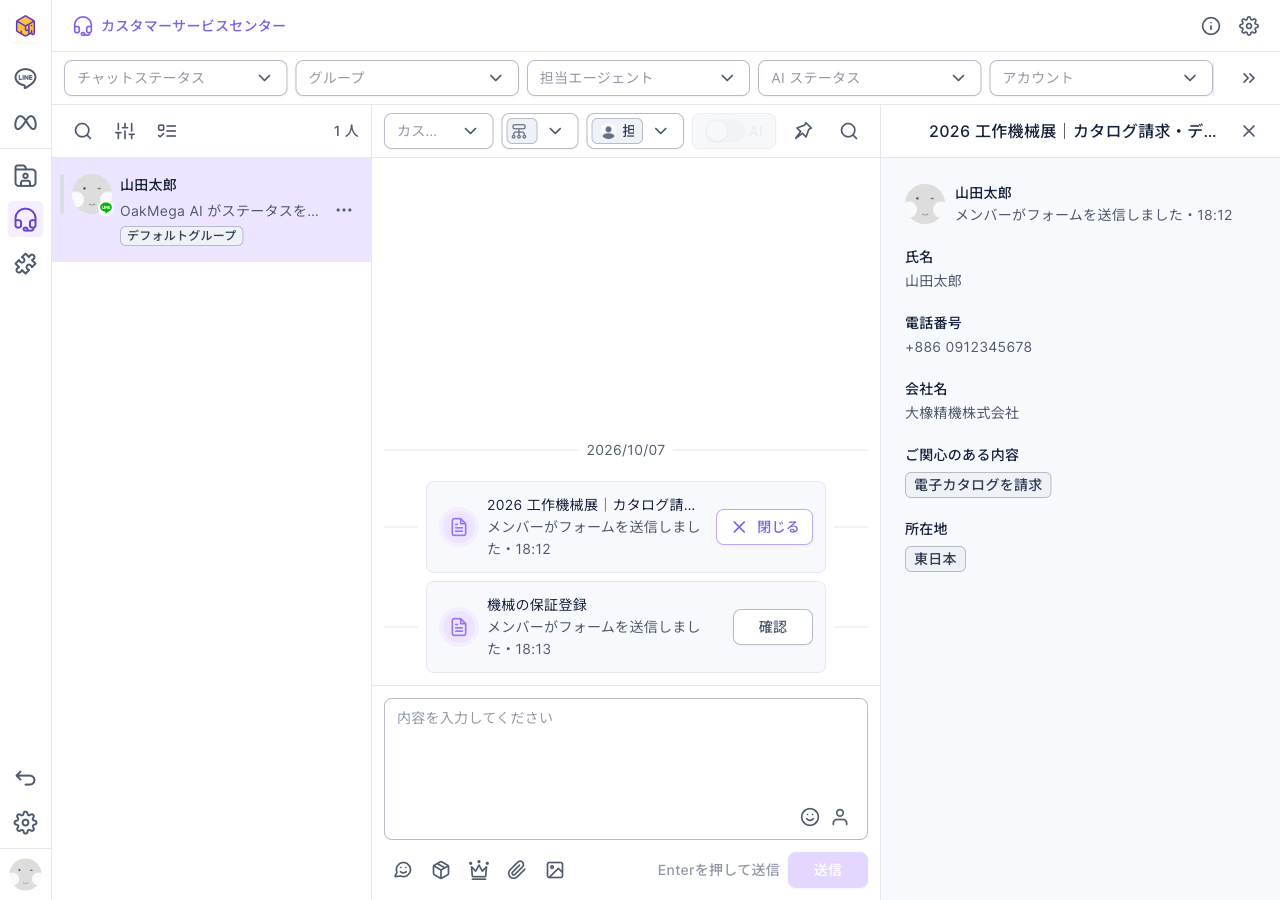The height and width of the screenshot is (900, 1280).
Task: Open the Meta channel sidebar icon
Action: [25, 122]
